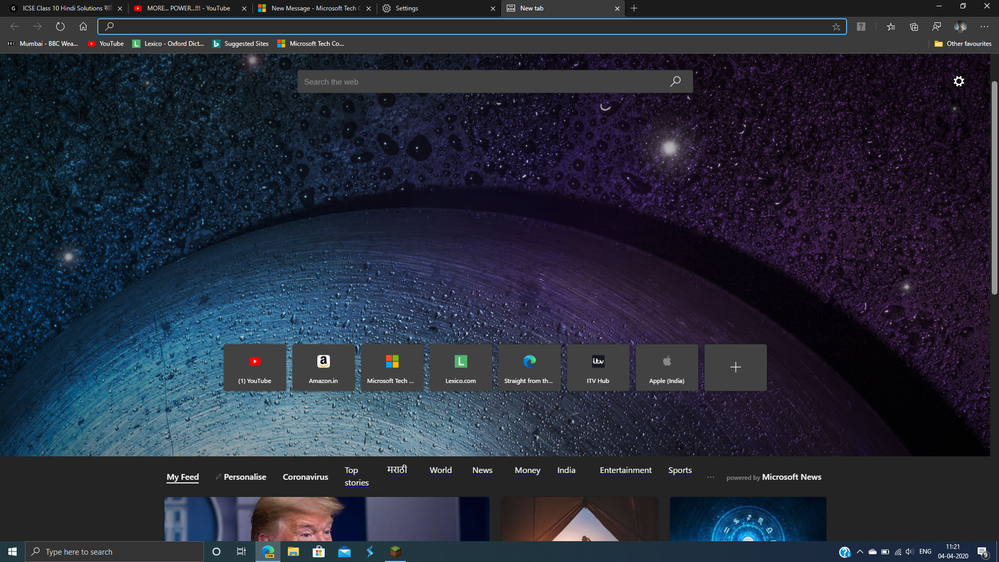Open the profile avatar in the toolbar
This screenshot has height=562, width=999.
coord(960,27)
